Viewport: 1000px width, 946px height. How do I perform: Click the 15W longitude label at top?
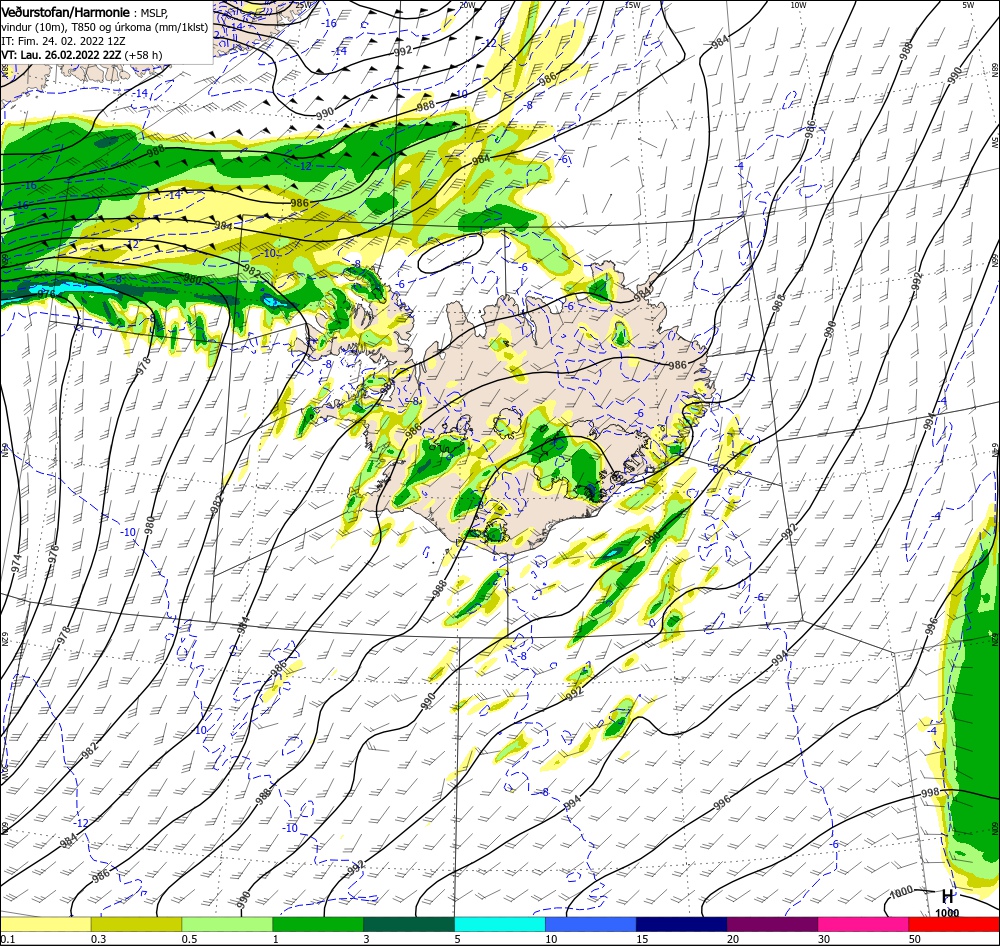coord(633,5)
